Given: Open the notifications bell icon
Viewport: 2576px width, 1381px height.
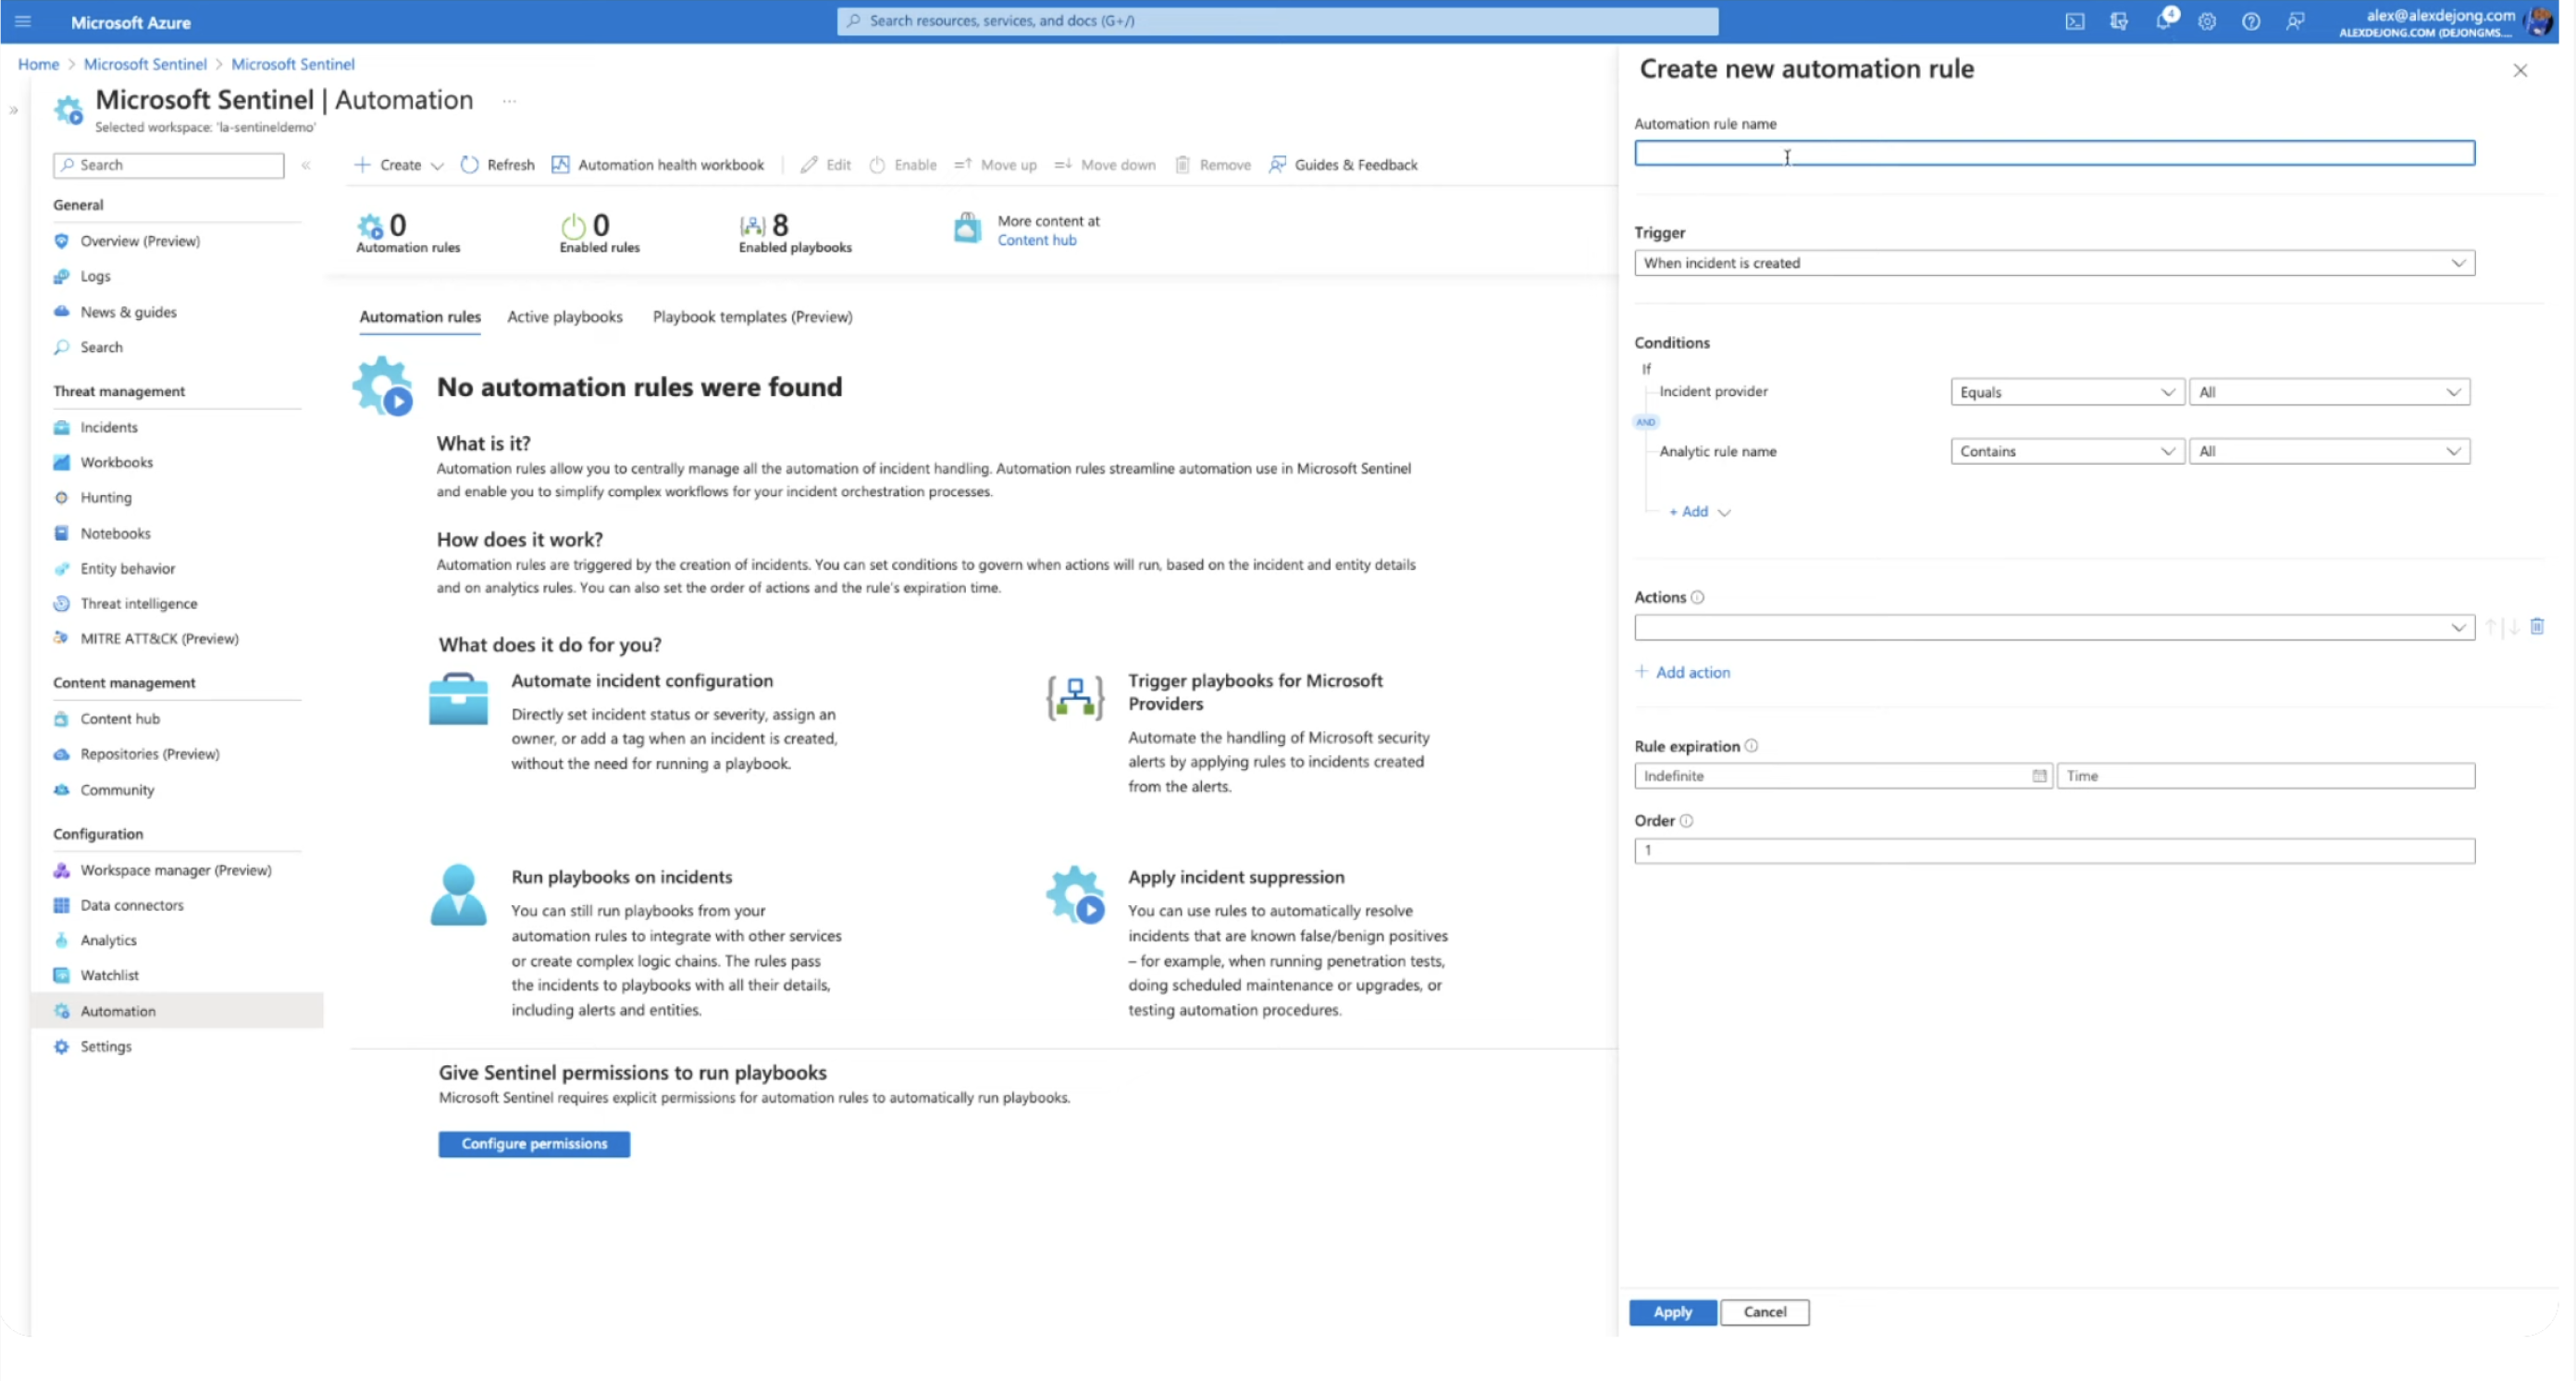Looking at the screenshot, I should (x=2163, y=21).
